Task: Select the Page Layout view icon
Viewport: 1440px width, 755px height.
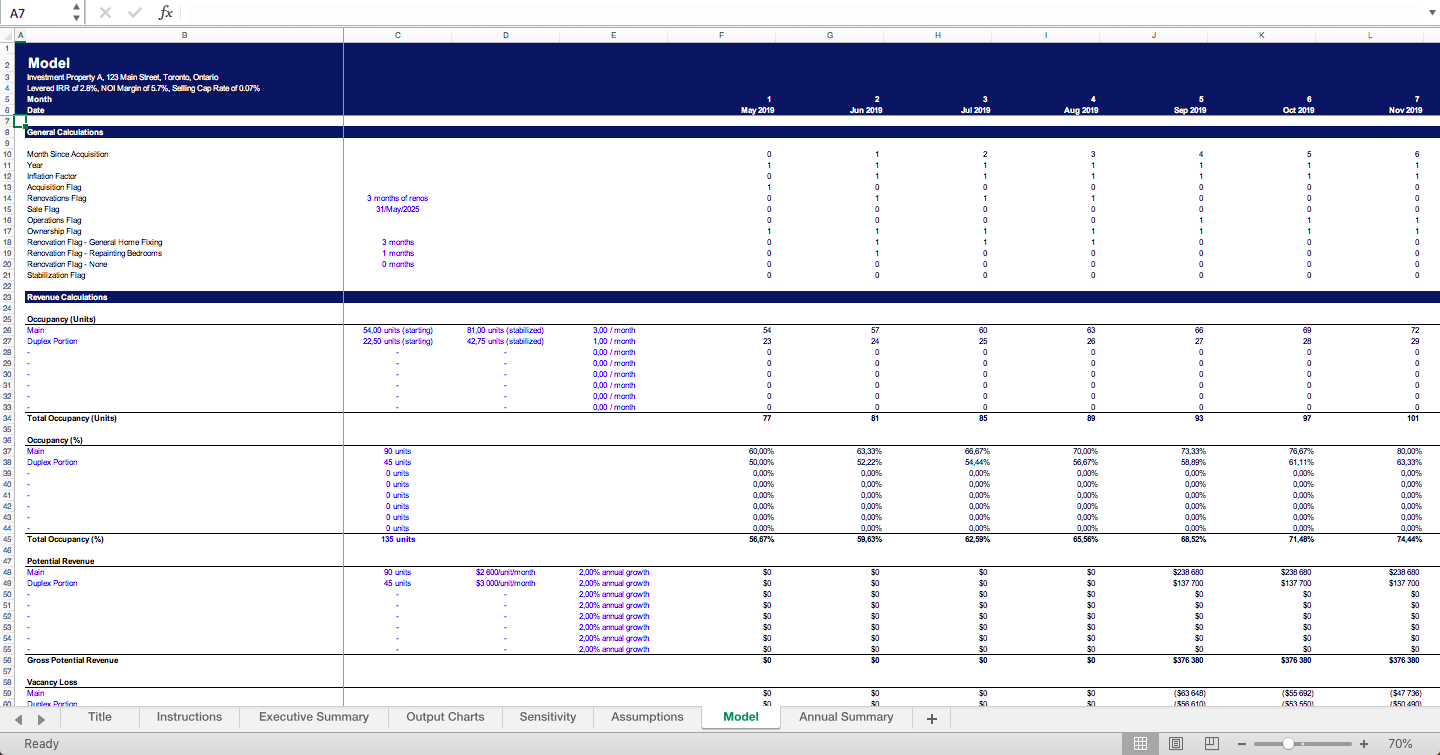Action: tap(1176, 743)
